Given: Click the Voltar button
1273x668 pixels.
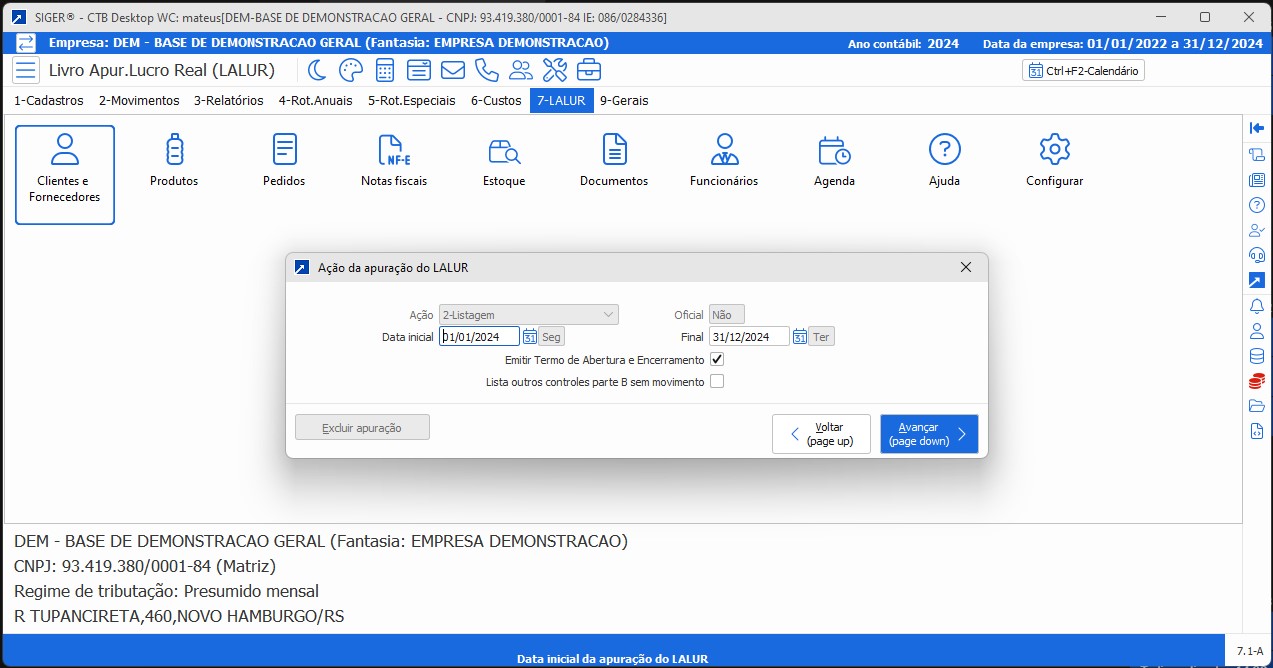Looking at the screenshot, I should (x=820, y=434).
